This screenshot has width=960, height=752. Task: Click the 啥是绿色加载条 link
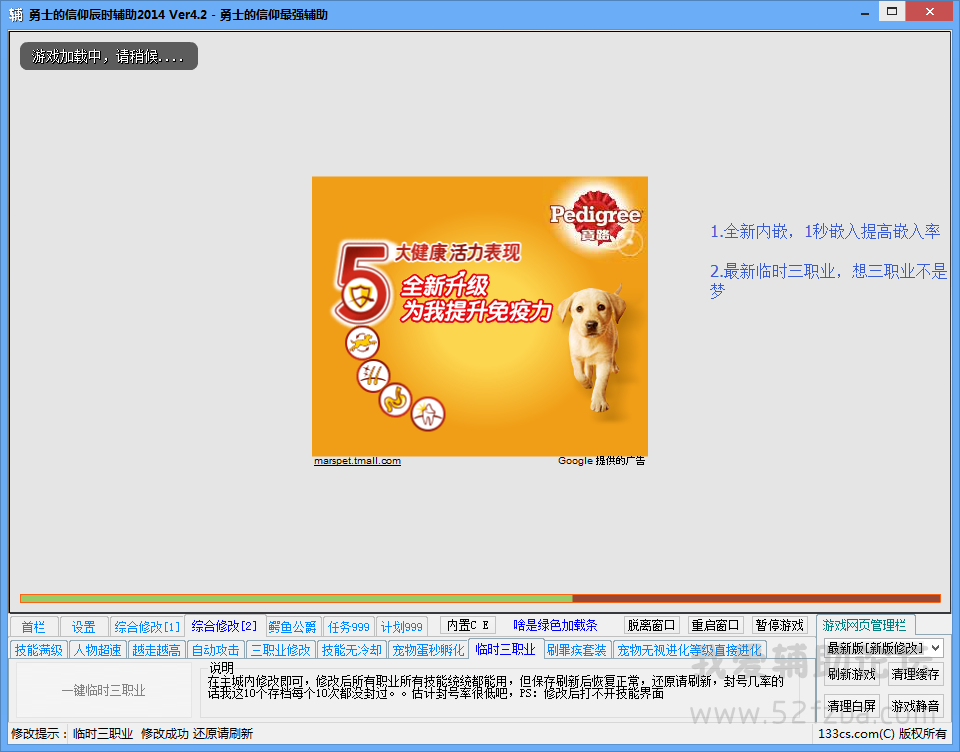tap(555, 625)
